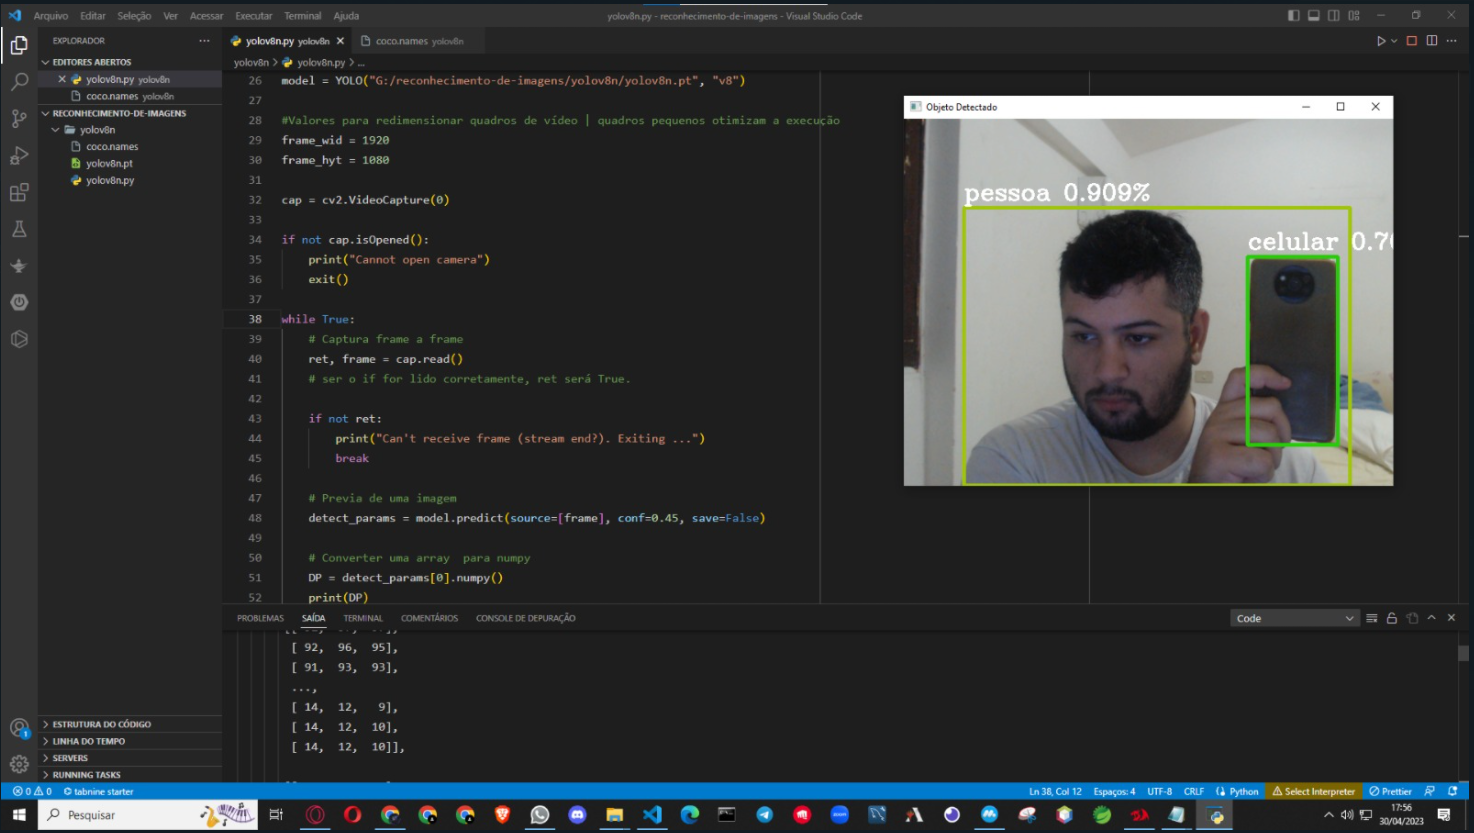Select the Source Control icon
1474x833 pixels.
point(18,118)
